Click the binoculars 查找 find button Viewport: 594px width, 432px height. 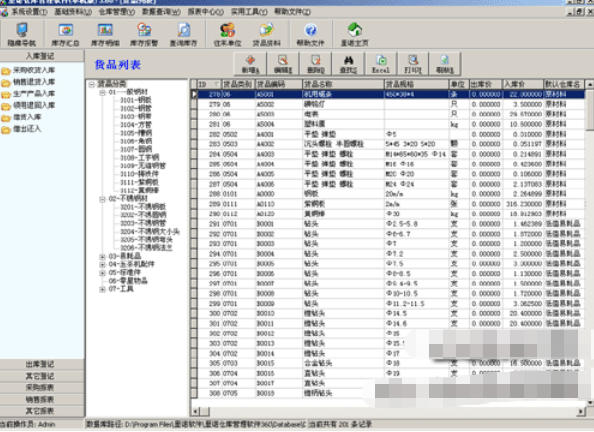pyautogui.click(x=348, y=64)
